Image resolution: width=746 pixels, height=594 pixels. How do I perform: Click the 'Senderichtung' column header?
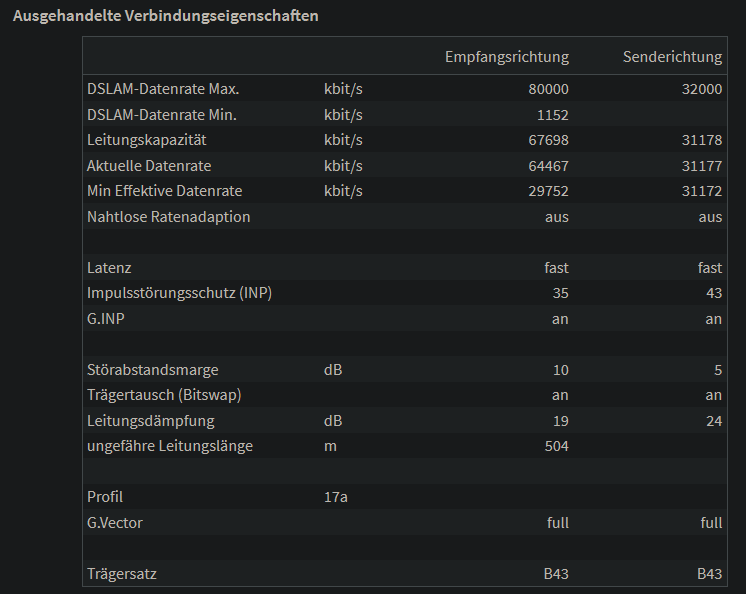pyautogui.click(x=671, y=57)
